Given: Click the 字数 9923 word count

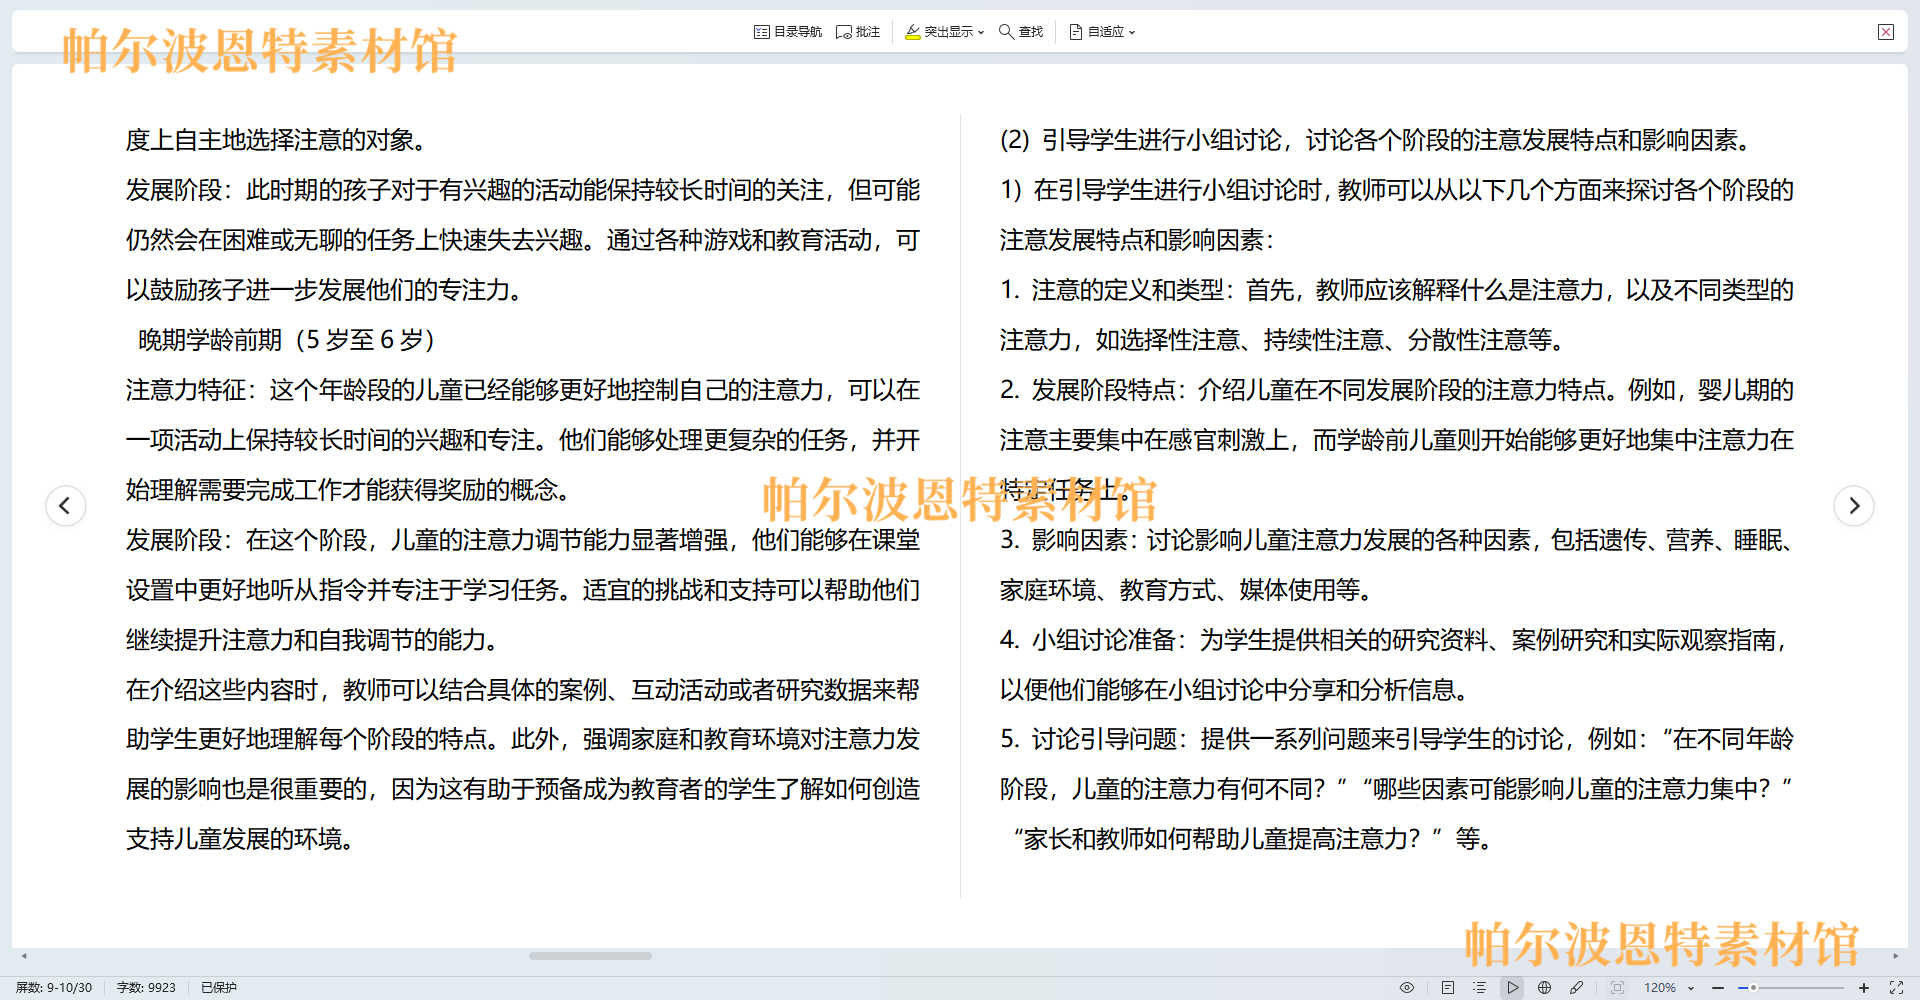Looking at the screenshot, I should [x=146, y=987].
